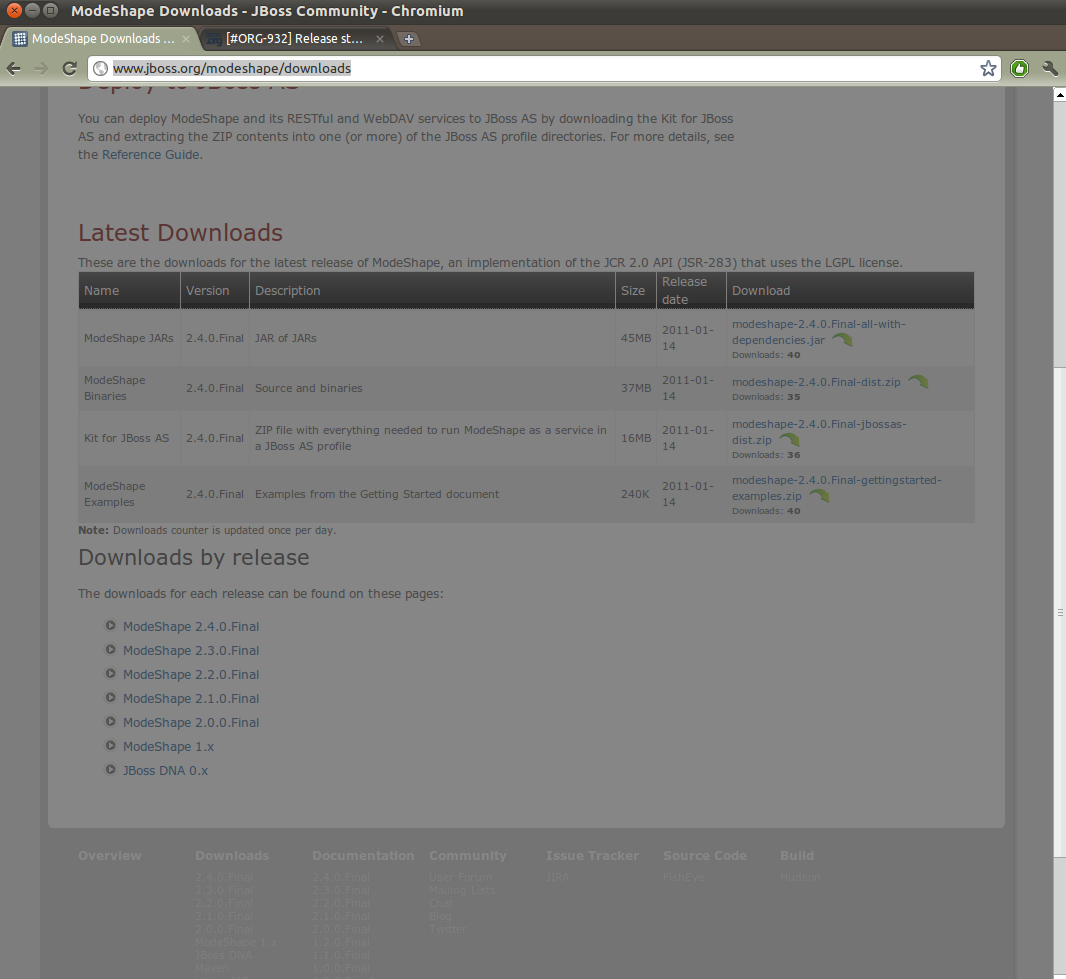Click the Source and binaries description cell
This screenshot has height=979, width=1066.
(432, 388)
